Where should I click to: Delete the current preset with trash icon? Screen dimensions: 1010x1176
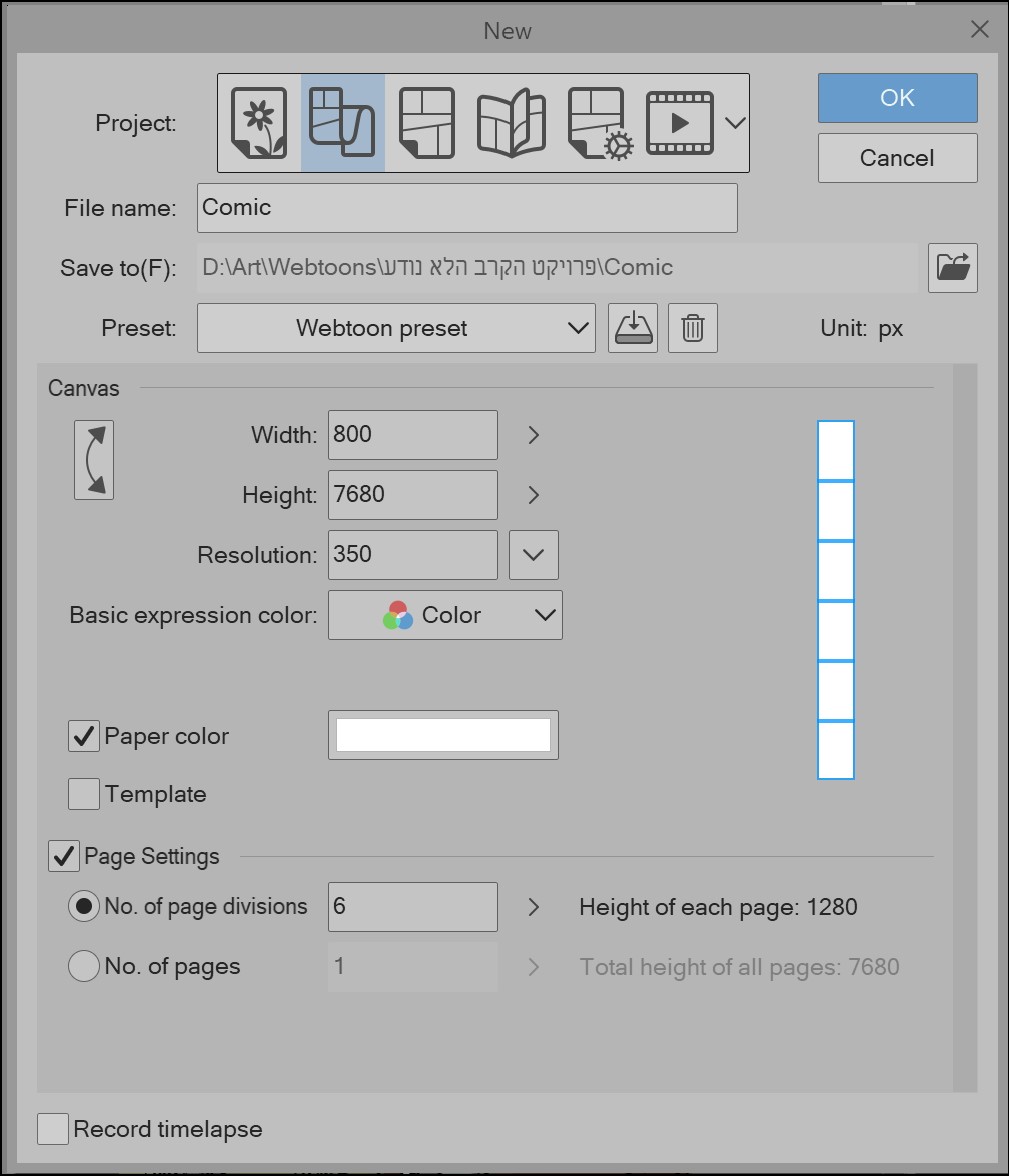692,328
